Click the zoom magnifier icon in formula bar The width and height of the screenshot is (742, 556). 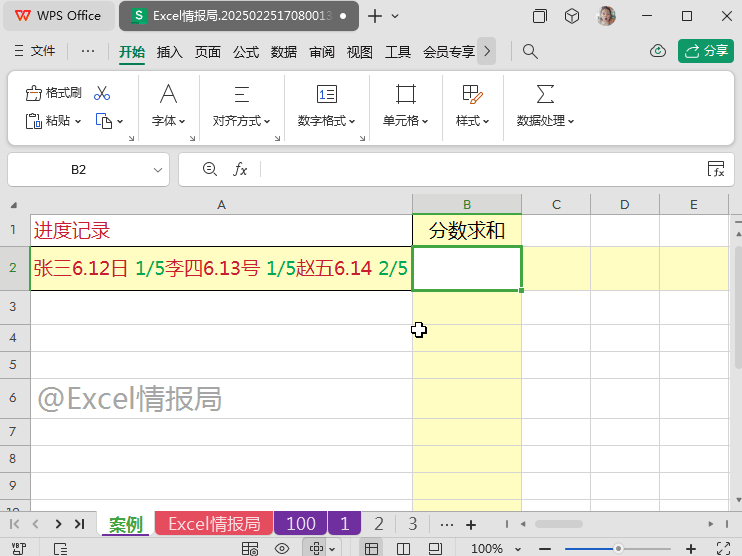210,170
